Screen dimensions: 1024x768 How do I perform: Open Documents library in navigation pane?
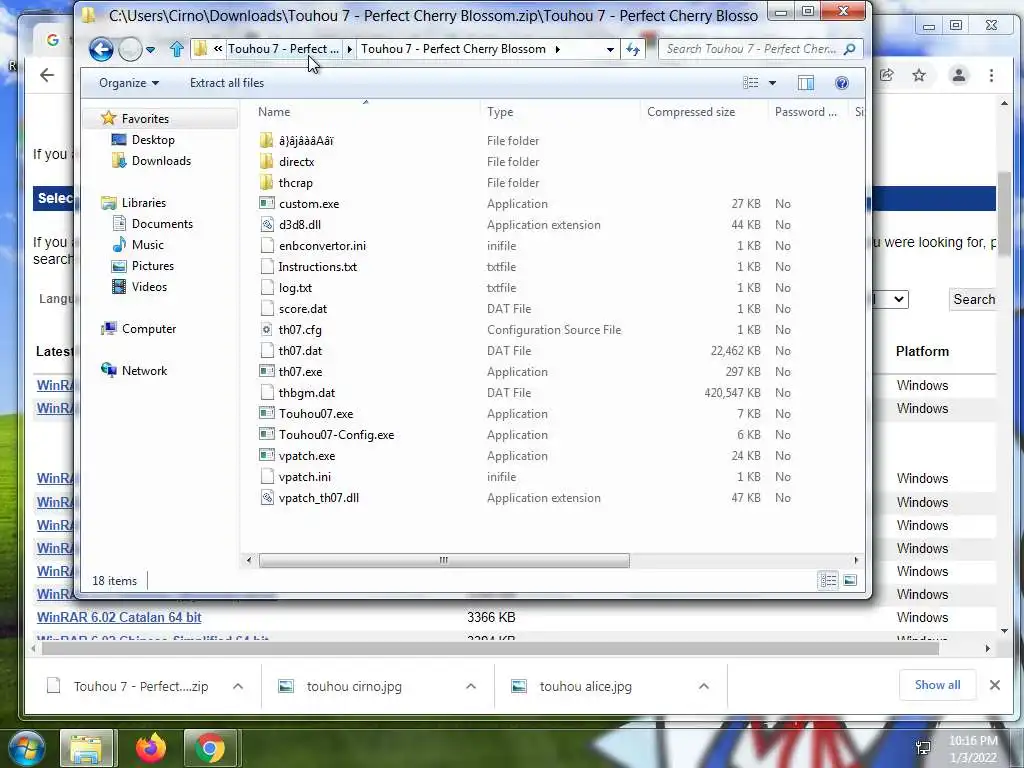[x=162, y=224]
